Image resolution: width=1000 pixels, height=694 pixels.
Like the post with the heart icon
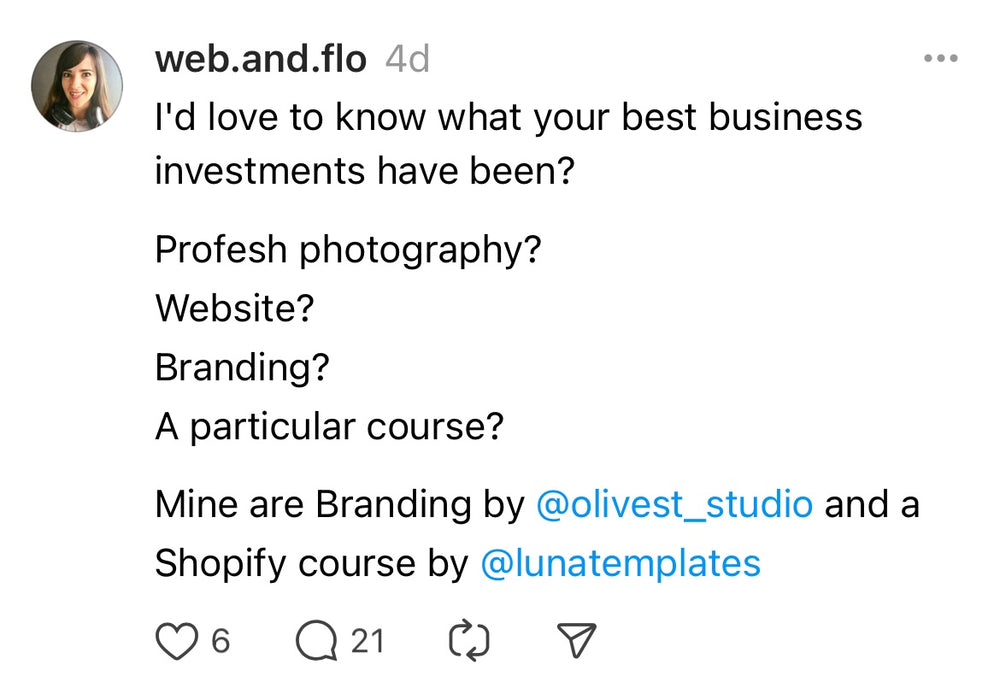[177, 641]
